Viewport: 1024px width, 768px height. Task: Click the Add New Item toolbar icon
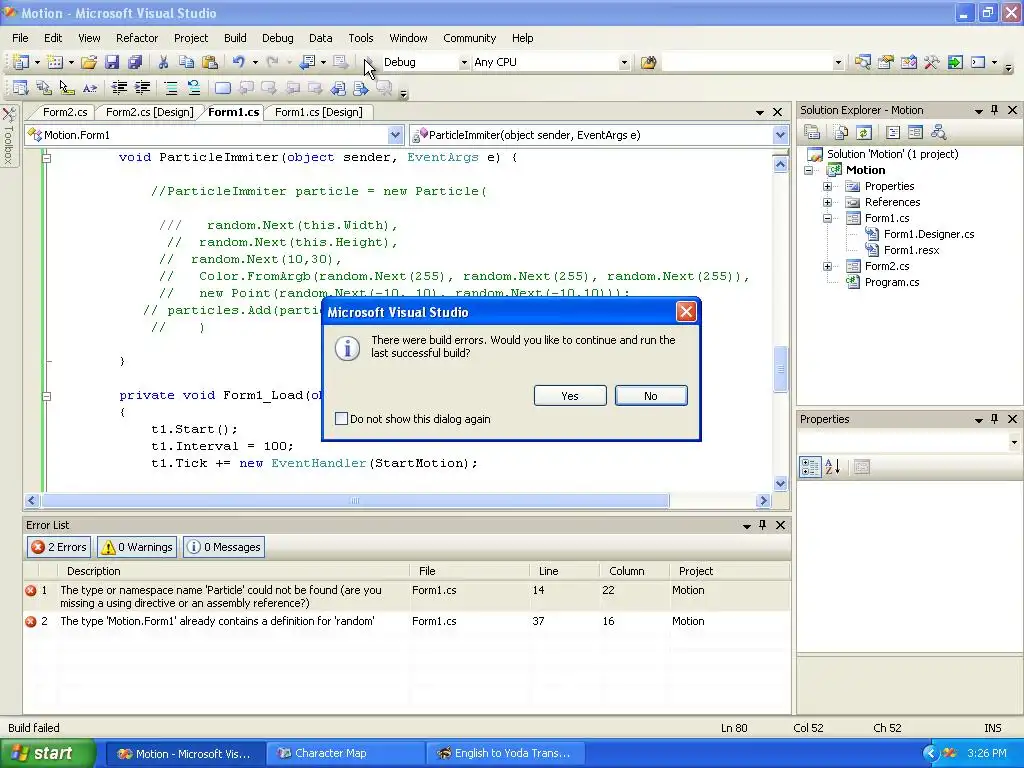tap(55, 62)
